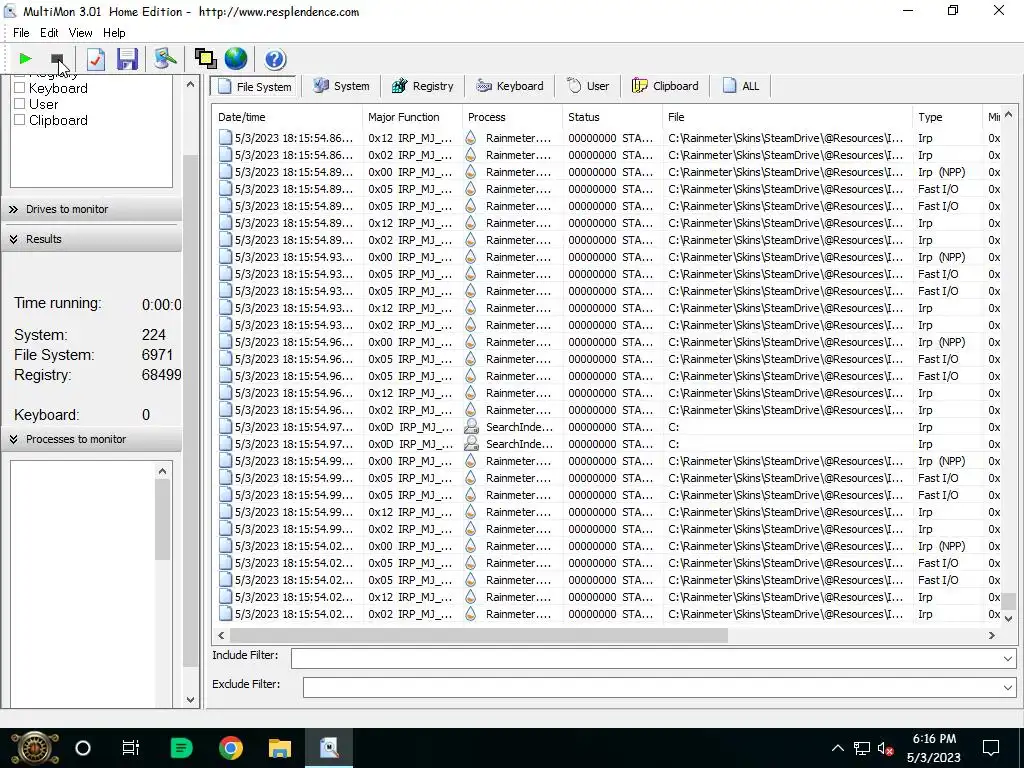Screen dimensions: 1024x768
Task: Enable the Clipboard monitor checkbox
Action: (x=20, y=120)
